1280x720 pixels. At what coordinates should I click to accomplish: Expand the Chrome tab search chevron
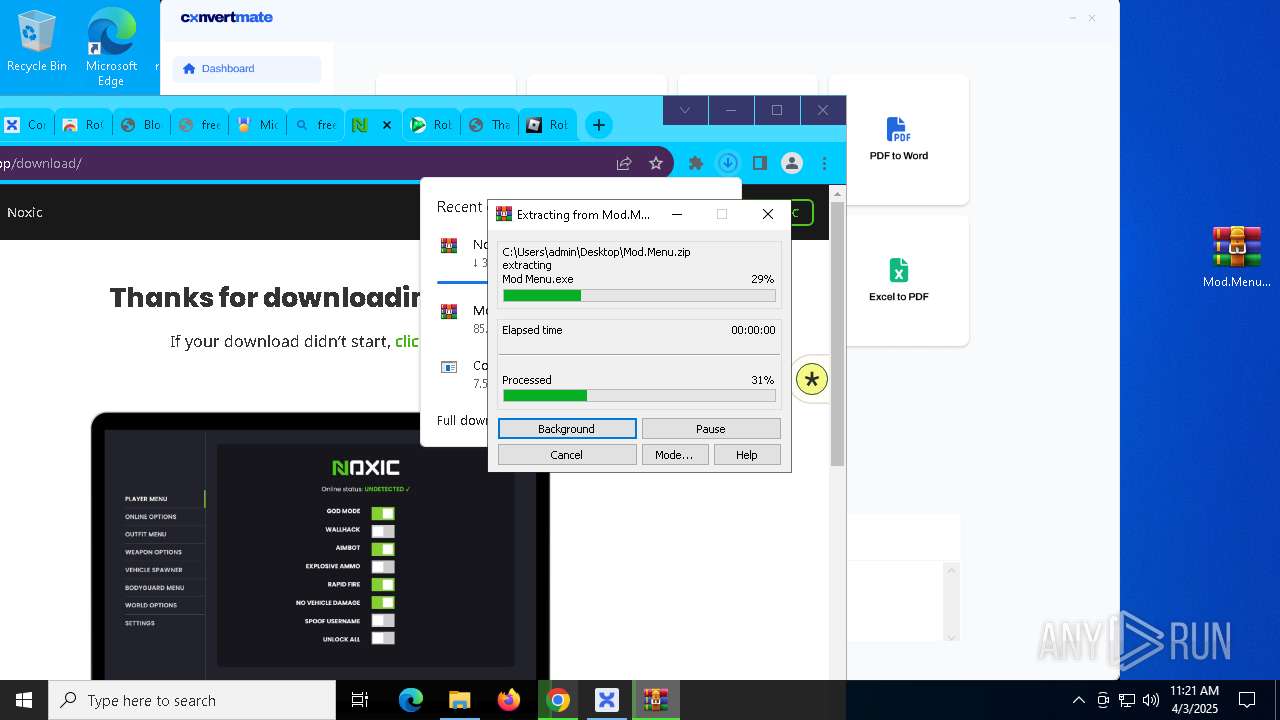click(x=685, y=110)
